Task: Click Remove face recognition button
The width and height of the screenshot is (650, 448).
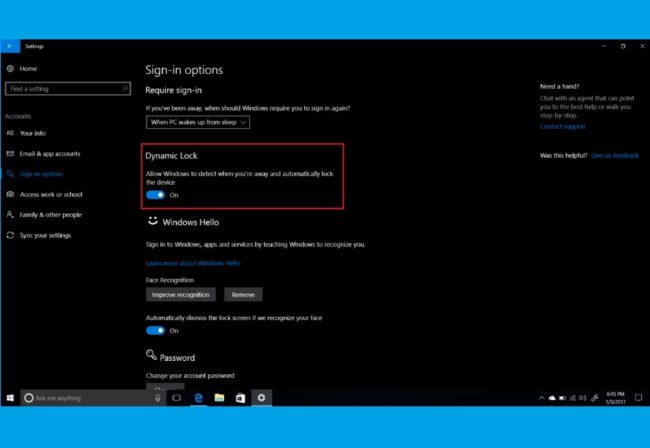Action: pyautogui.click(x=243, y=295)
